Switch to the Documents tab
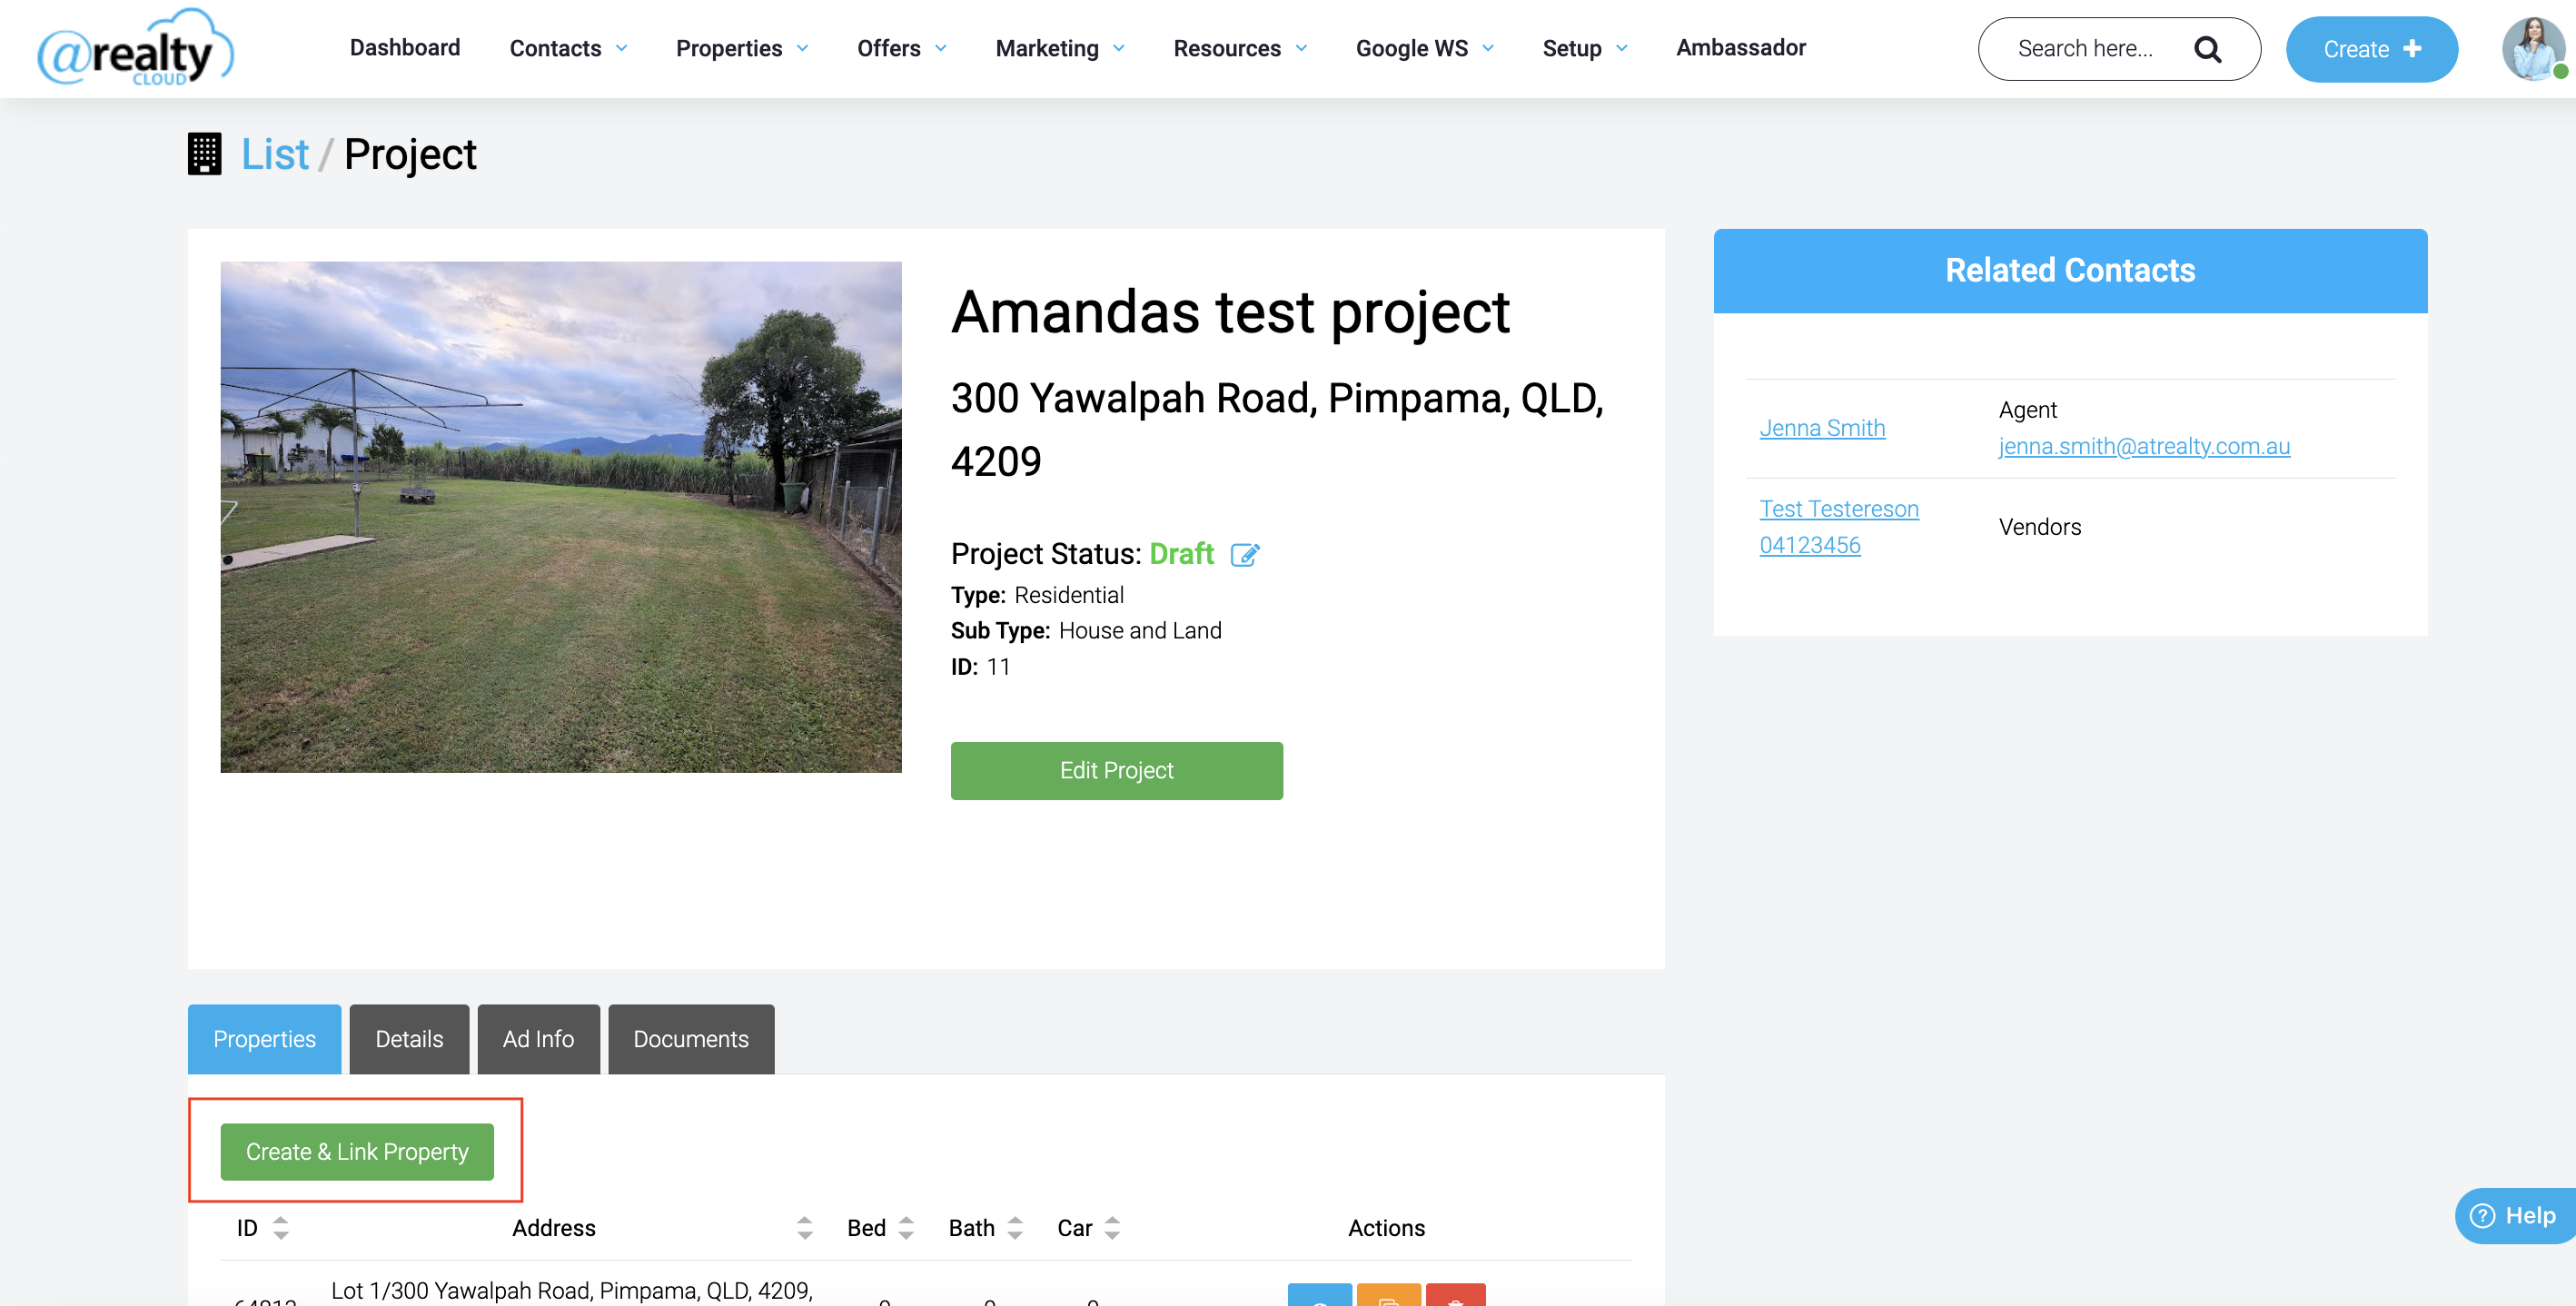Screen dimensions: 2576x1306 click(690, 1039)
